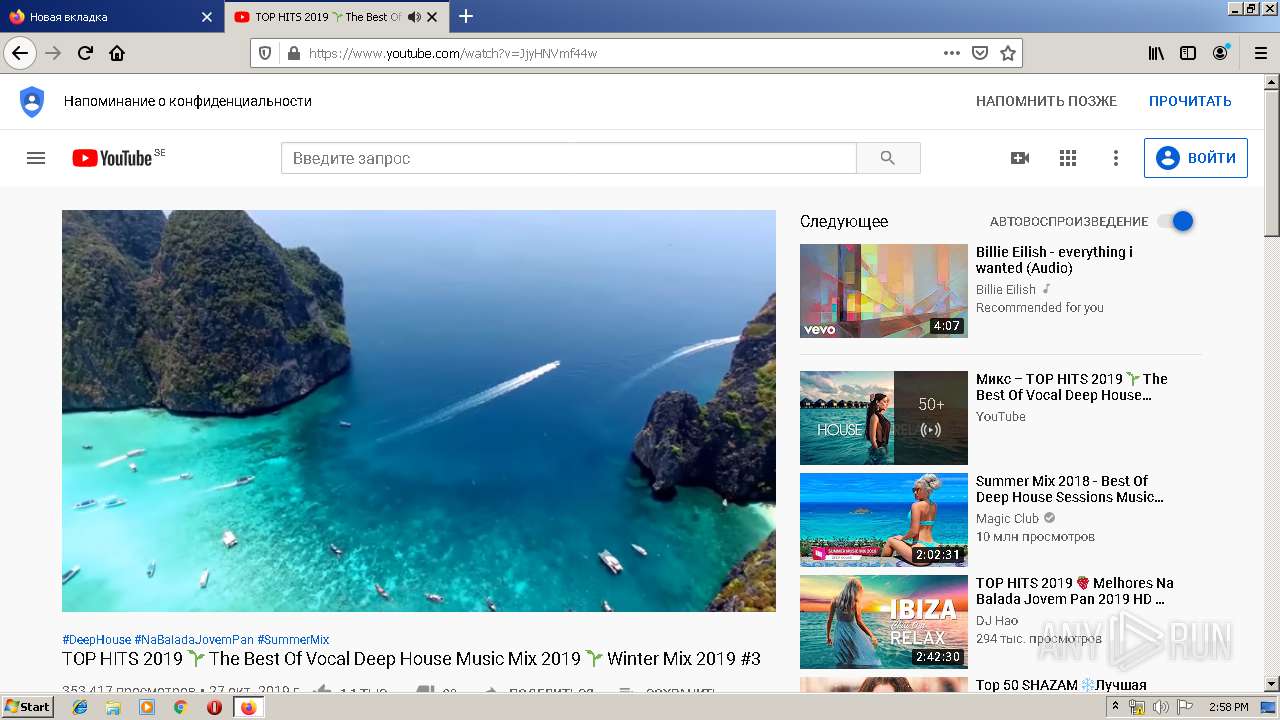This screenshot has width=1280, height=720.
Task: Reload the YouTube page
Action: pos(85,53)
